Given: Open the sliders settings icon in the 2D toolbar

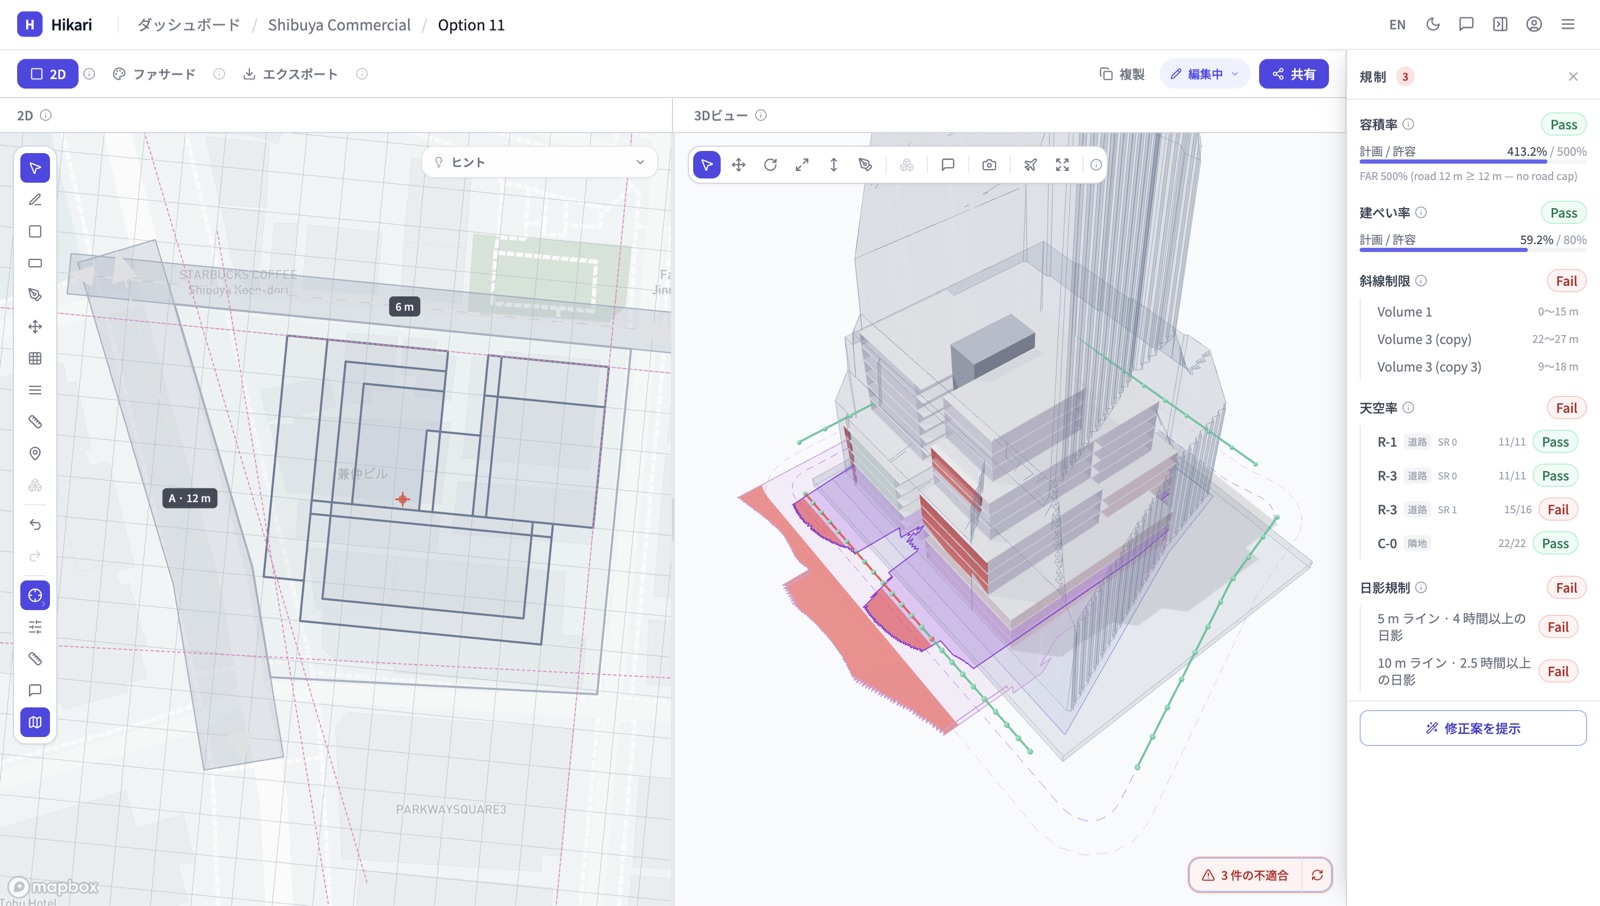Looking at the screenshot, I should tap(35, 627).
